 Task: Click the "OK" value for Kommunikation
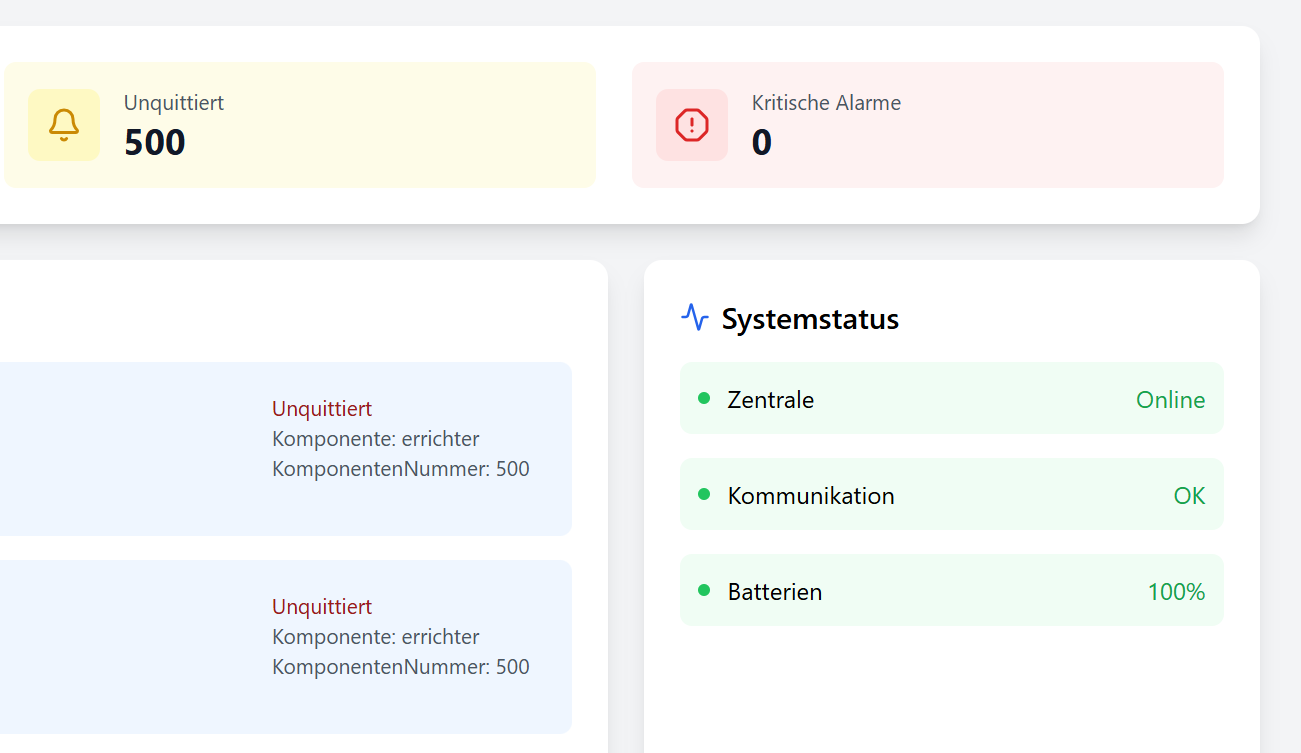pos(1190,496)
